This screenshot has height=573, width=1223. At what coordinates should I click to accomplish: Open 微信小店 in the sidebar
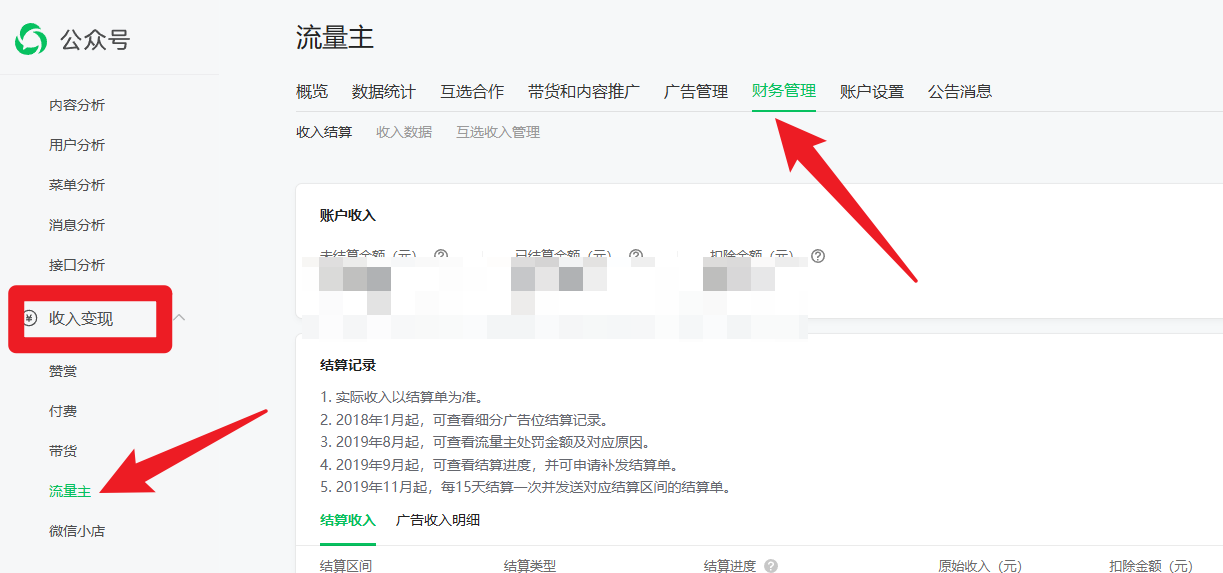(77, 531)
